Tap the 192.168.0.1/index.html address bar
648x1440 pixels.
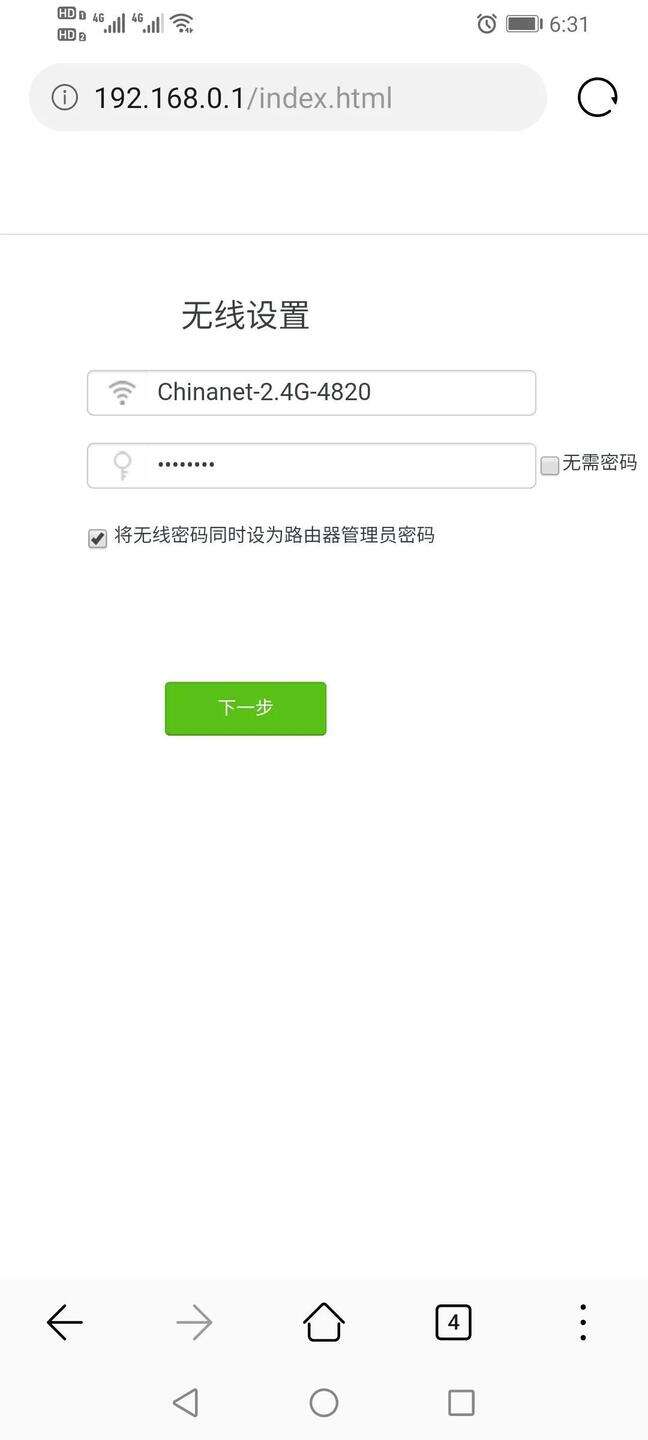(288, 98)
